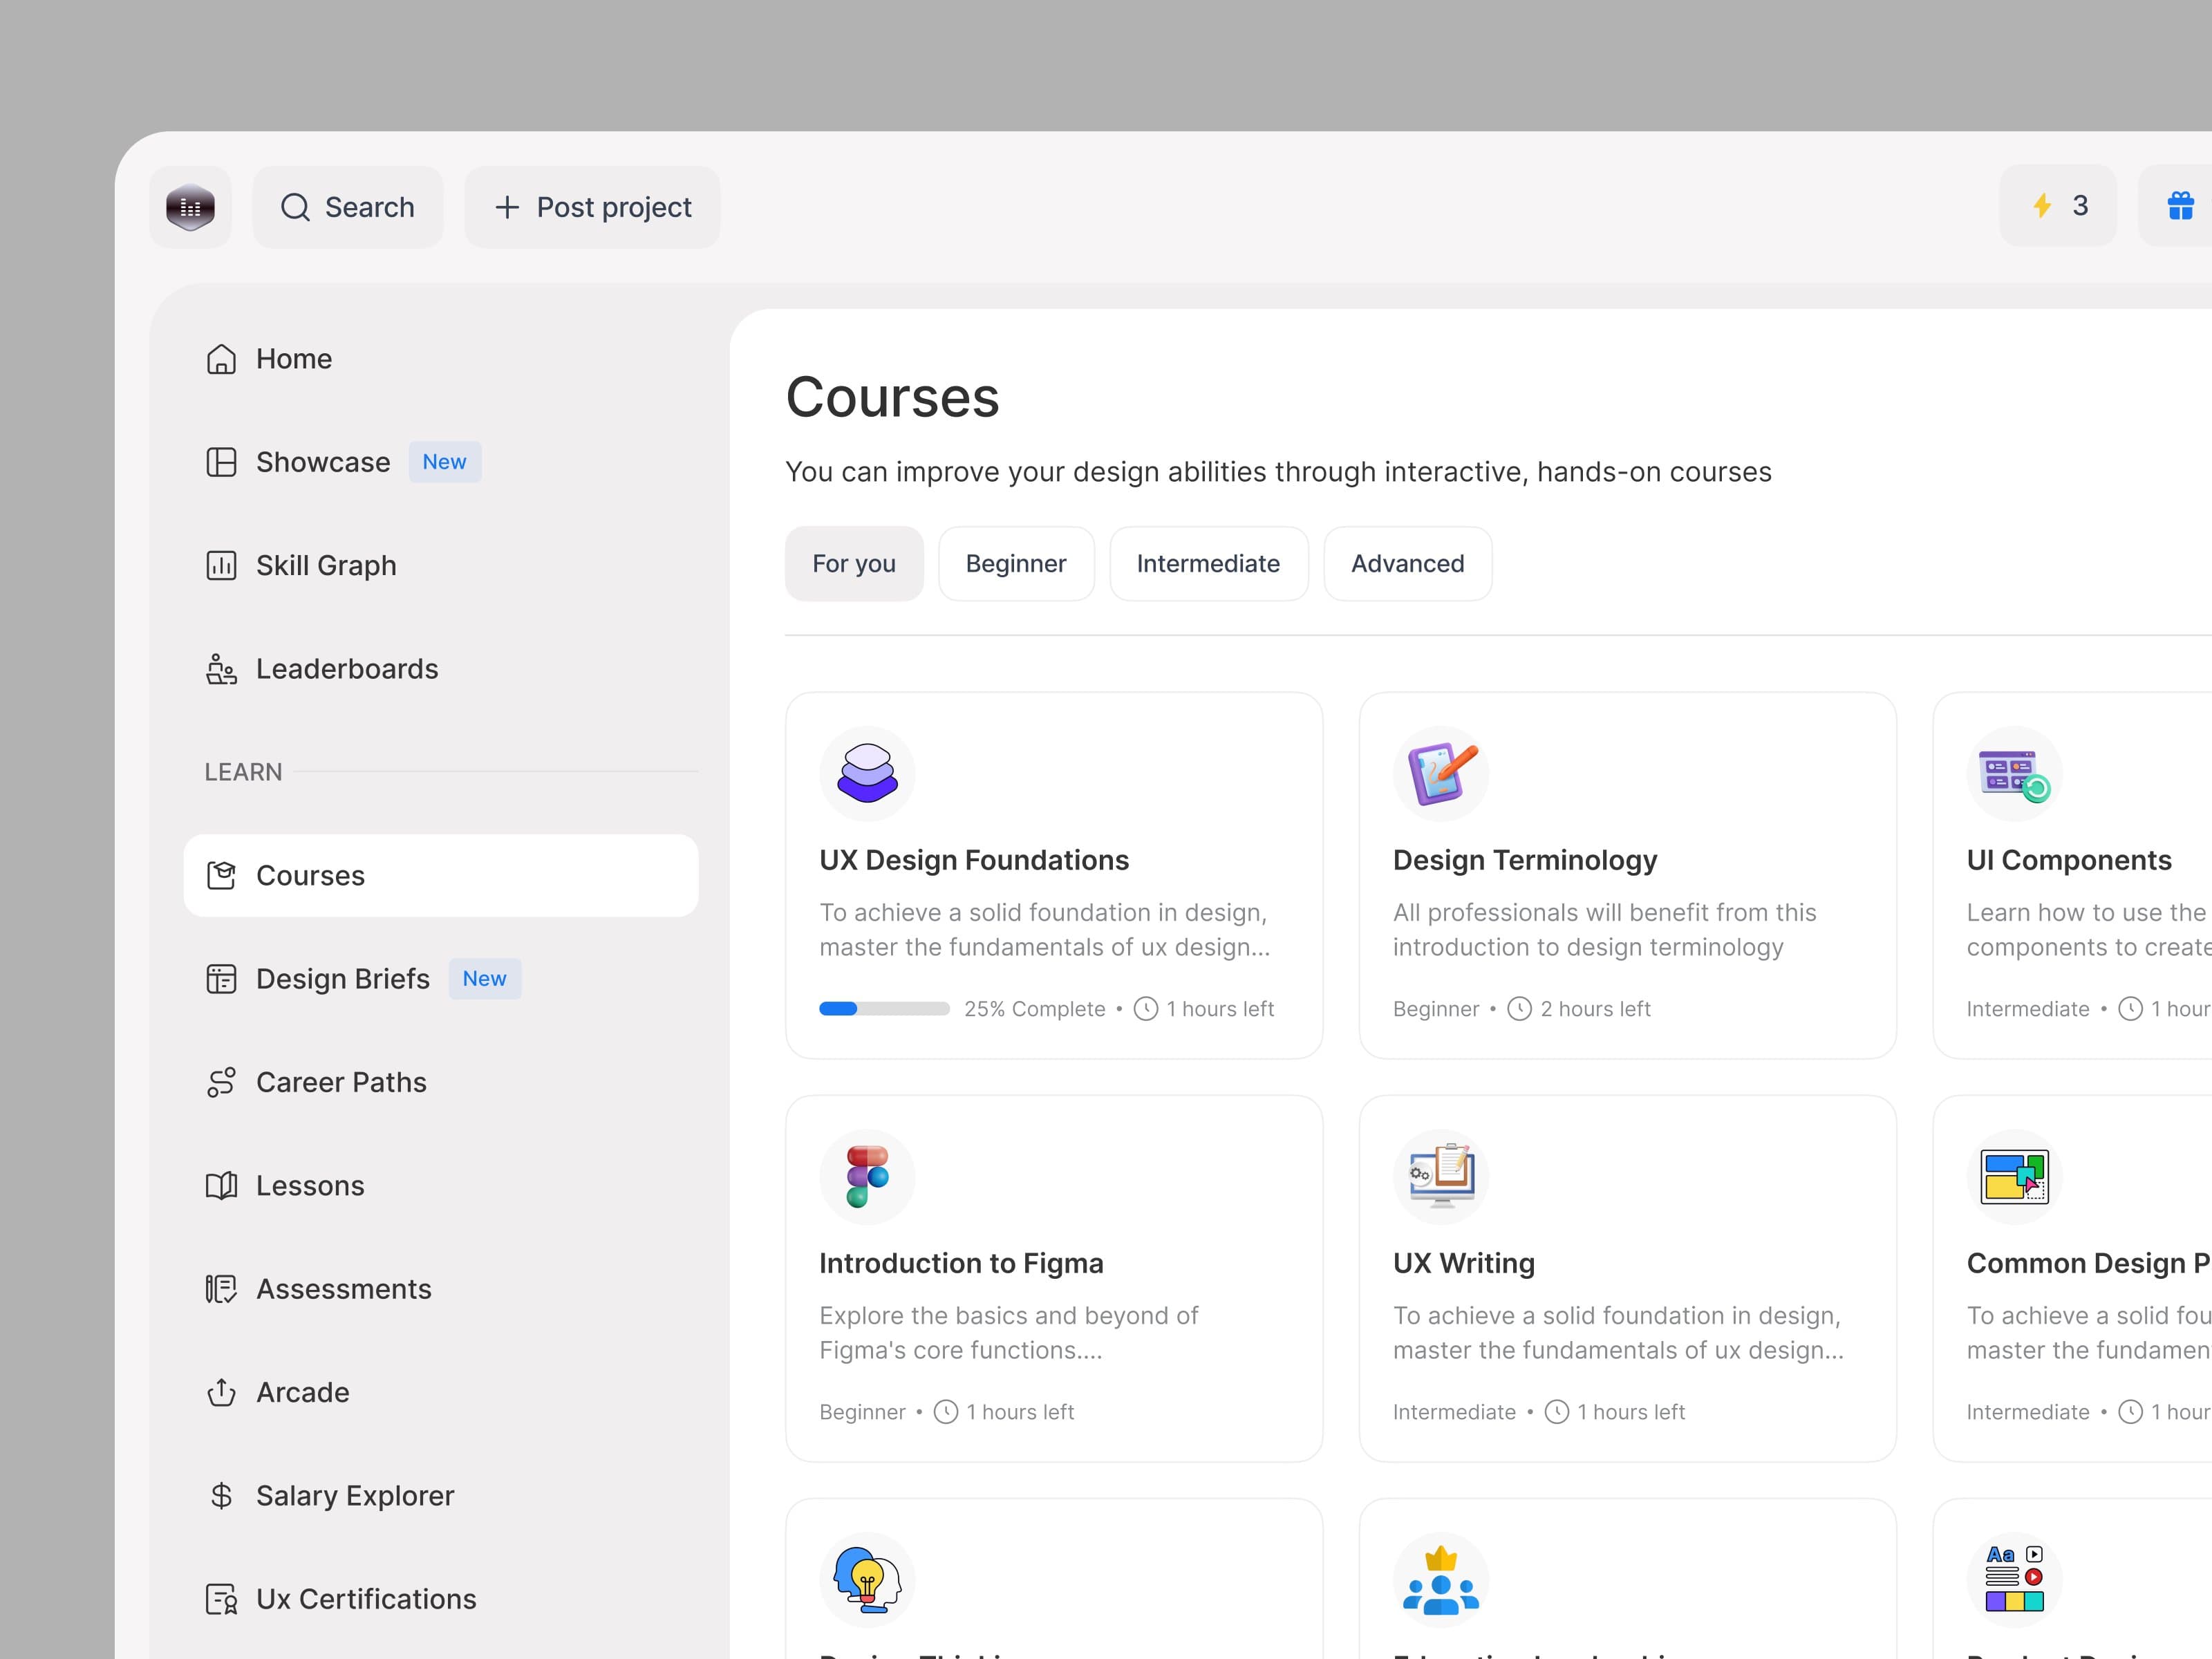Click the crowned people group icon
Screen dimensions: 2212x1659
1441,1580
